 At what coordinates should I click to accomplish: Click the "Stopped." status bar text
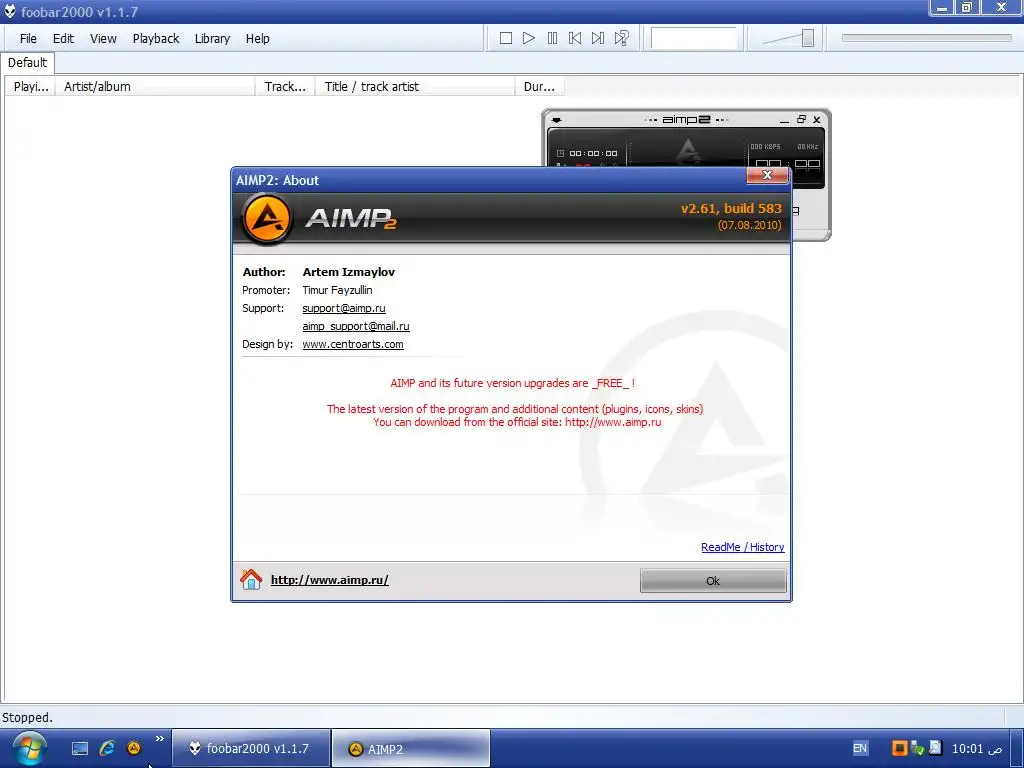[27, 718]
